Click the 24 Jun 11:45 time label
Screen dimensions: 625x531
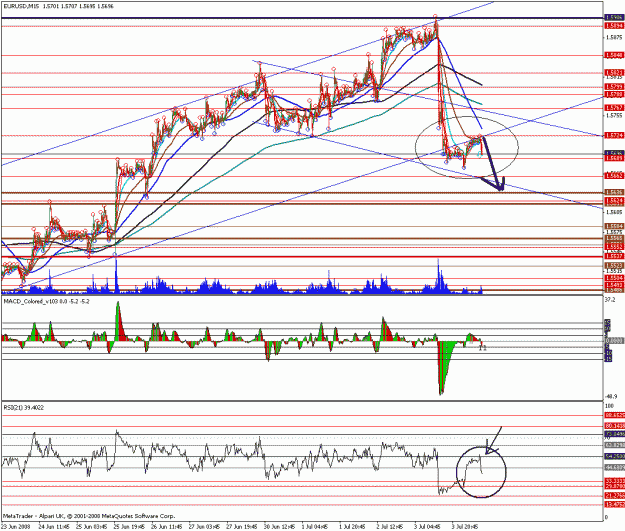click(x=54, y=527)
